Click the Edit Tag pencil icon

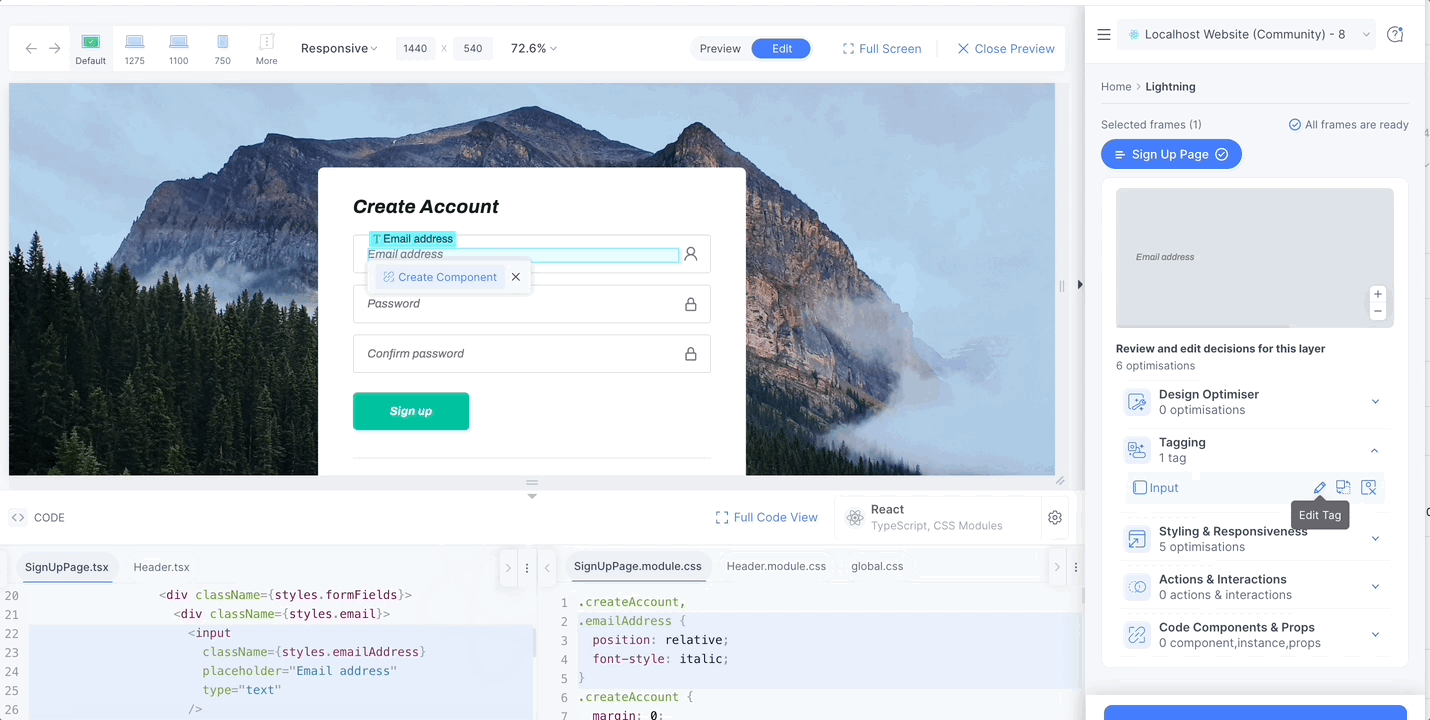point(1320,488)
